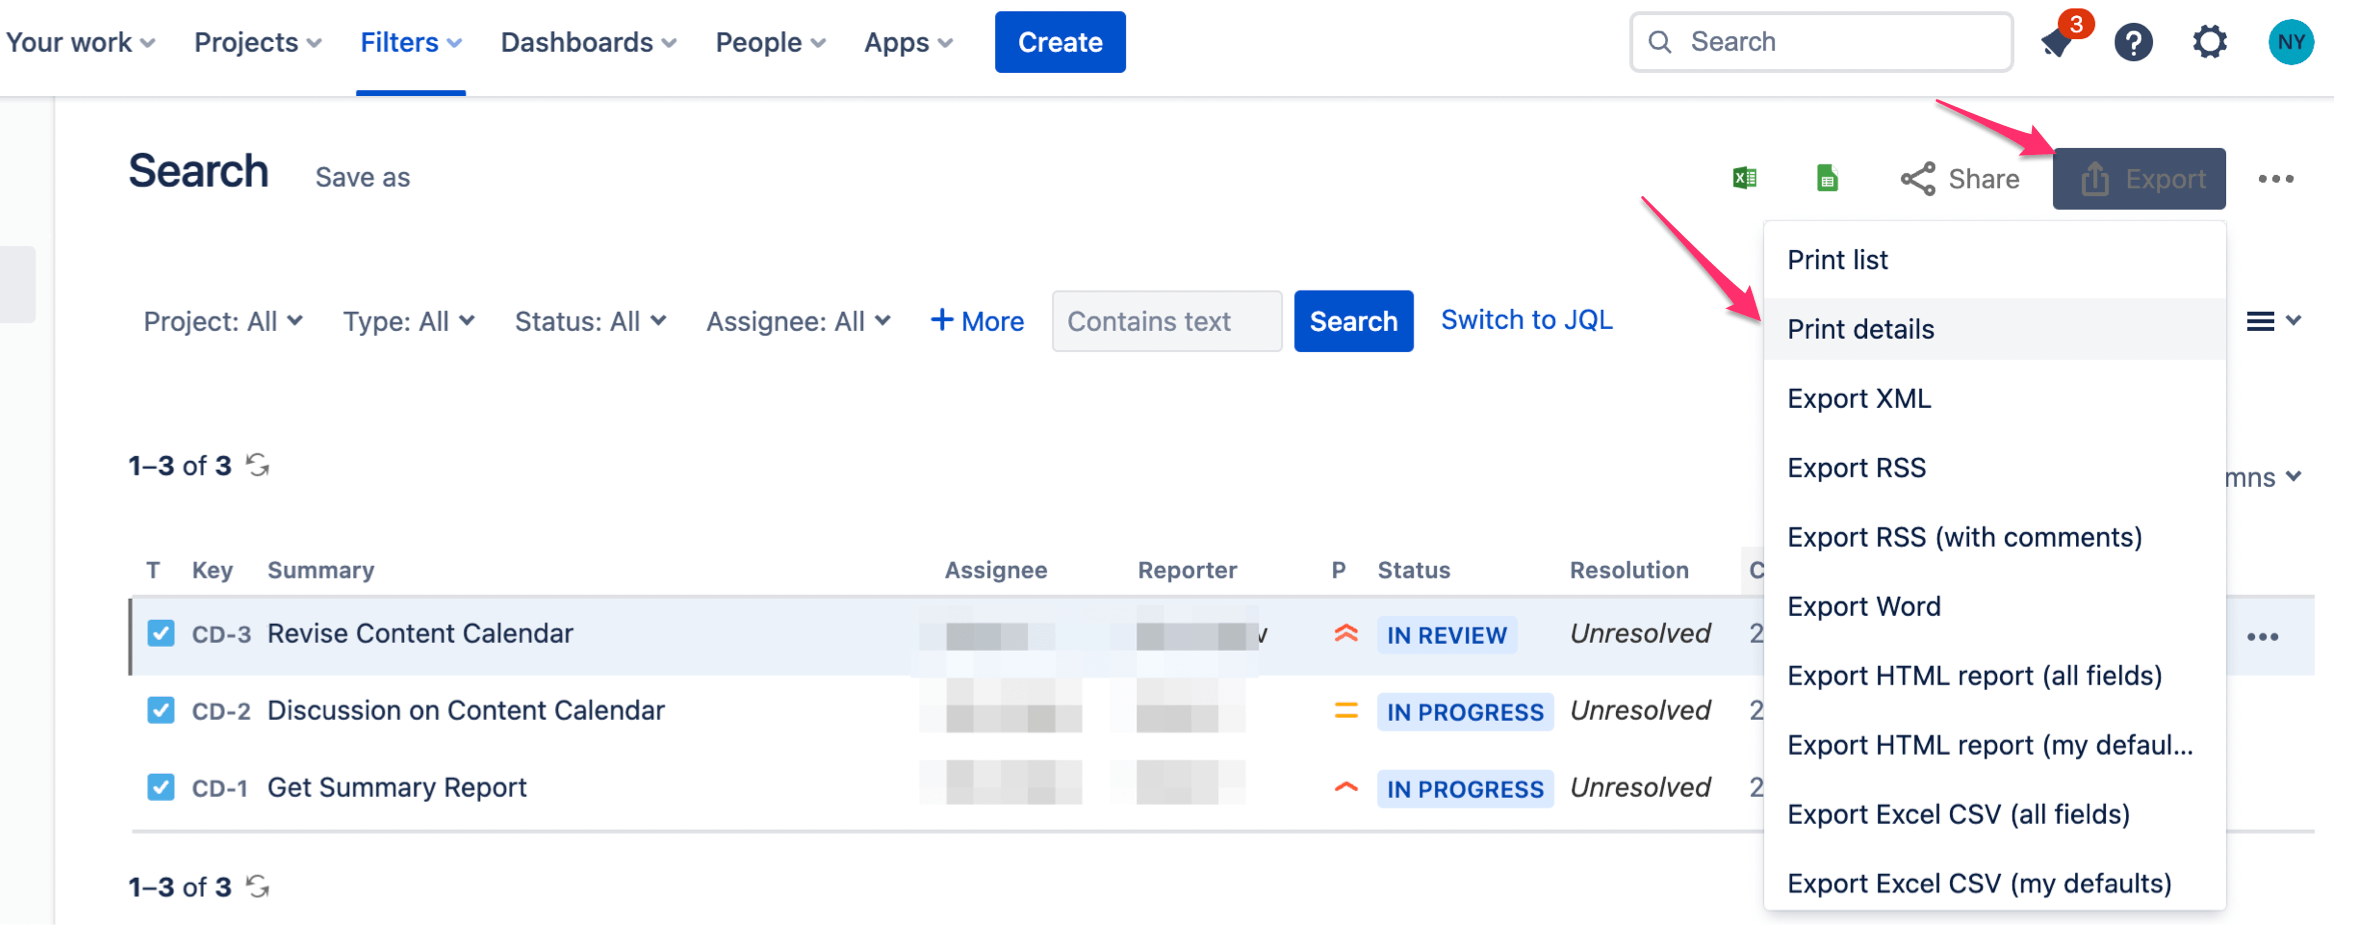Refresh results icon next to top 1–3 of 3
This screenshot has height=947, width=2372.
tap(258, 465)
